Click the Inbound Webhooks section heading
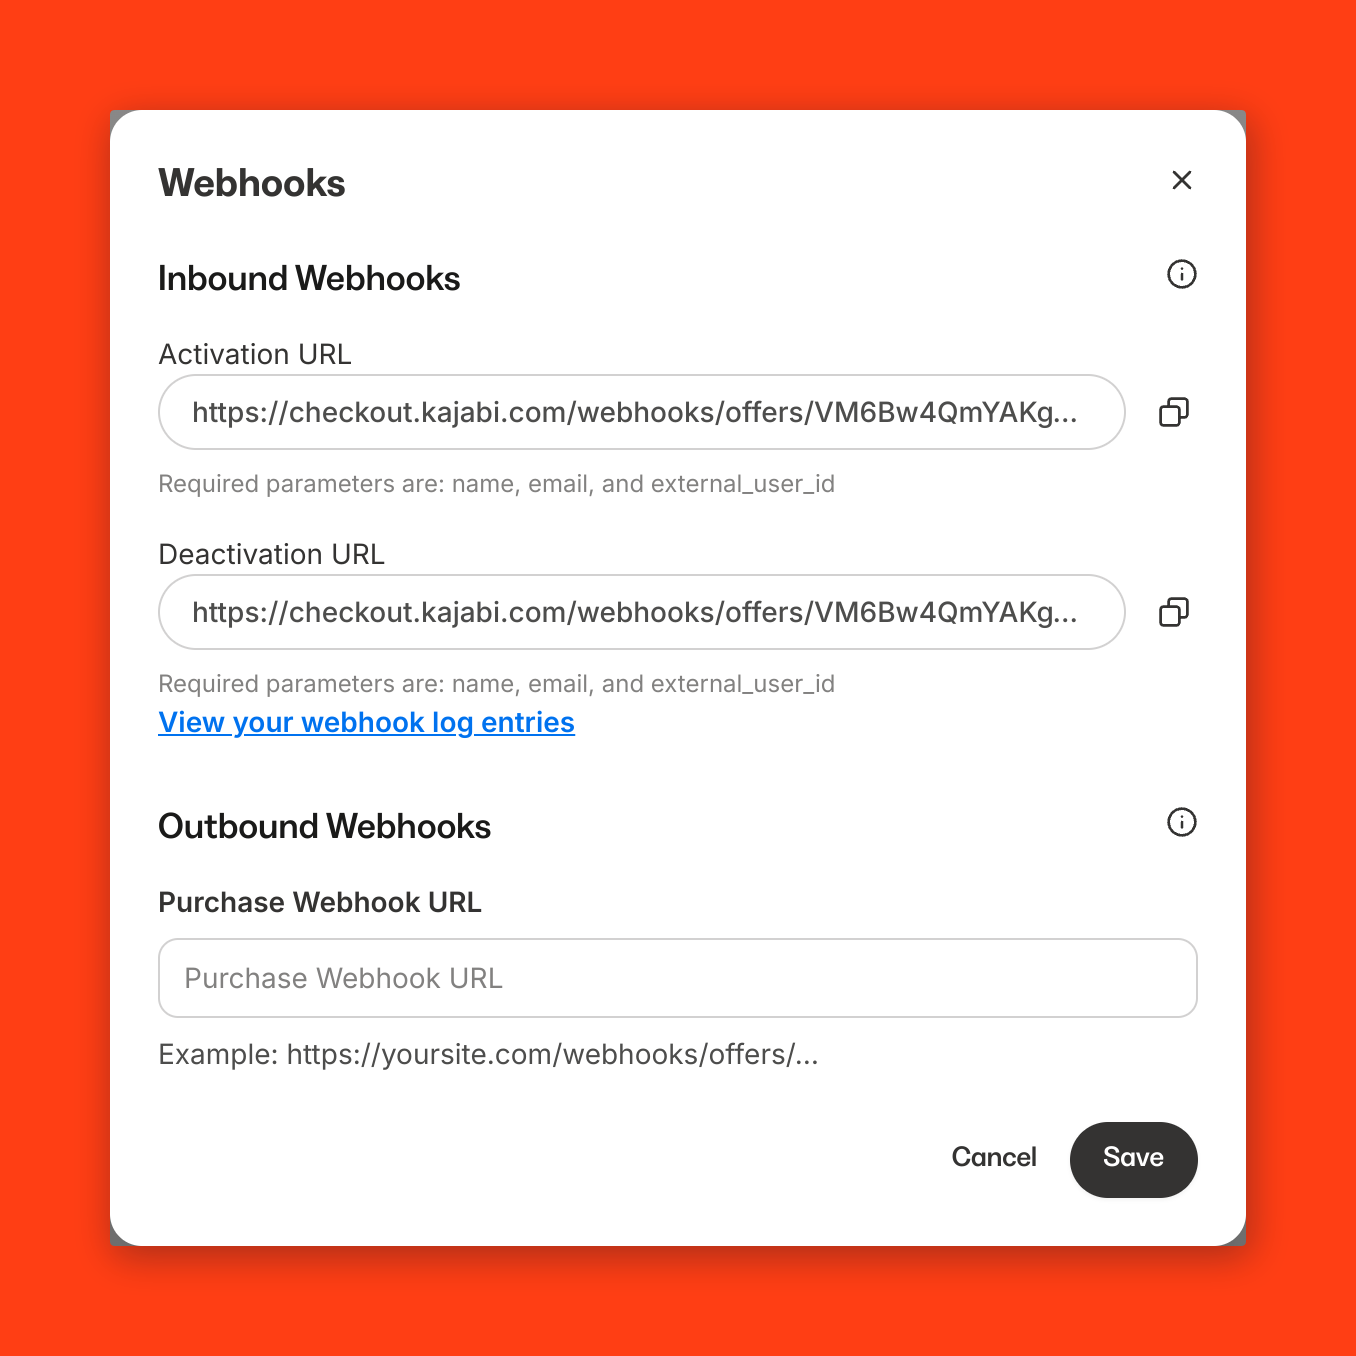This screenshot has width=1356, height=1356. click(309, 278)
